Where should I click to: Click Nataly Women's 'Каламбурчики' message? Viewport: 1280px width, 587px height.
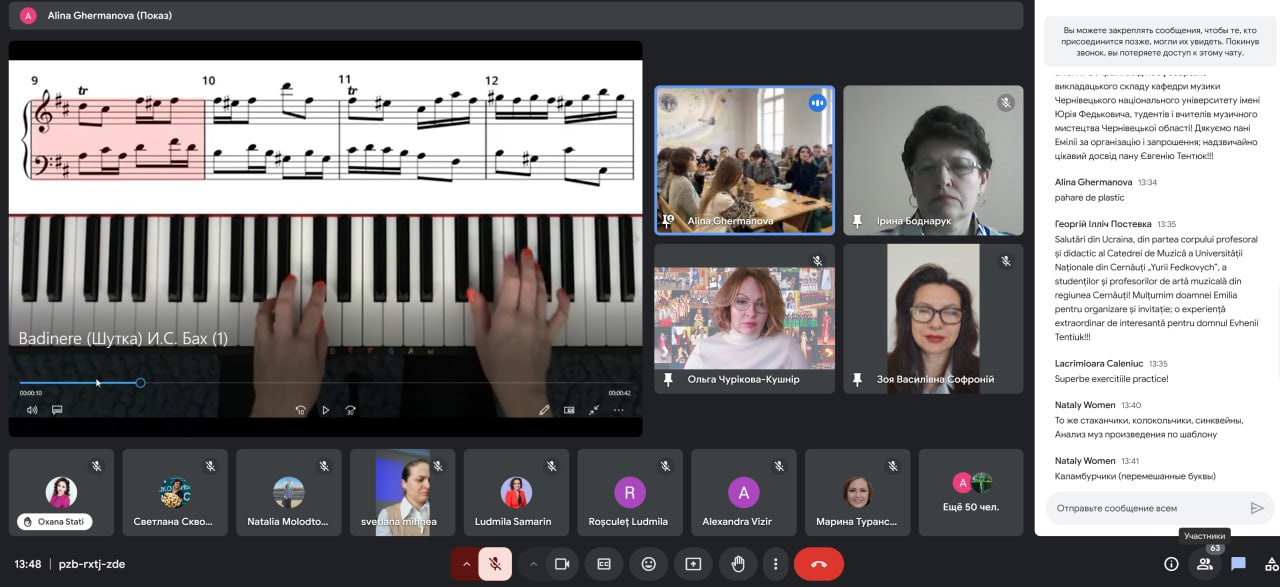(1135, 476)
